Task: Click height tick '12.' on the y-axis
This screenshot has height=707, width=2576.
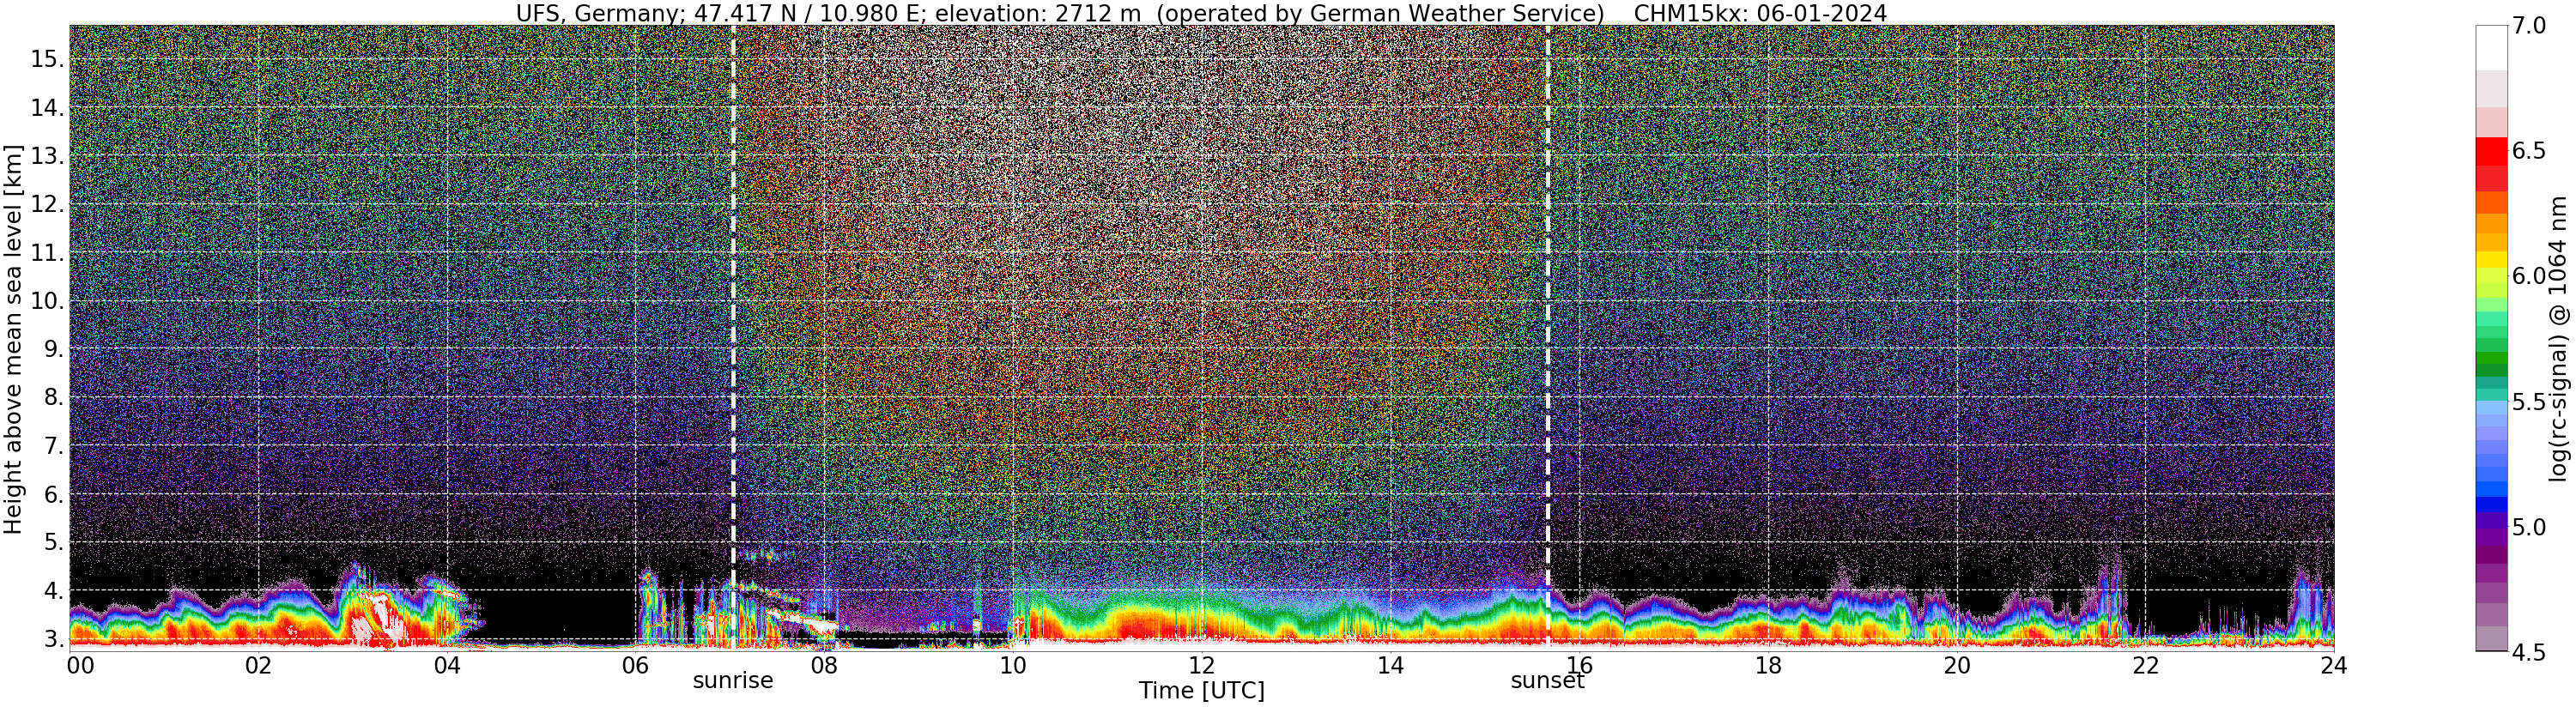Action: coord(46,204)
